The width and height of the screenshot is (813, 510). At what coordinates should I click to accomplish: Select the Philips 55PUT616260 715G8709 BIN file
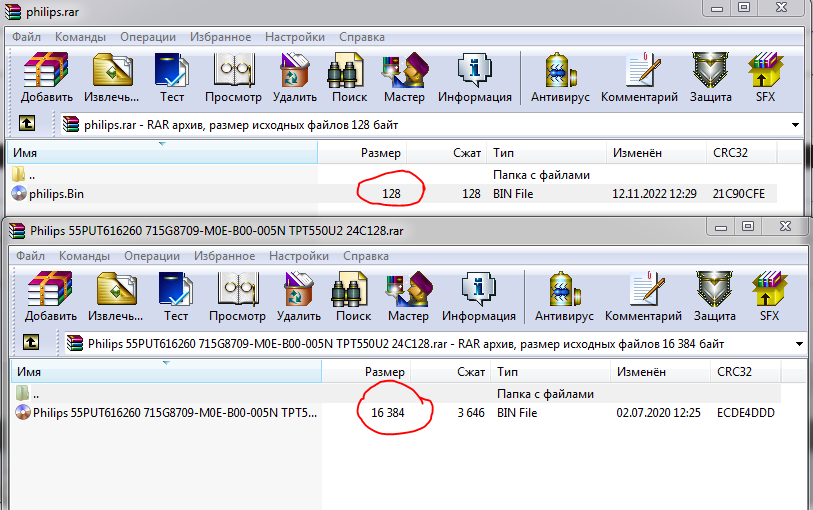pyautogui.click(x=396, y=413)
